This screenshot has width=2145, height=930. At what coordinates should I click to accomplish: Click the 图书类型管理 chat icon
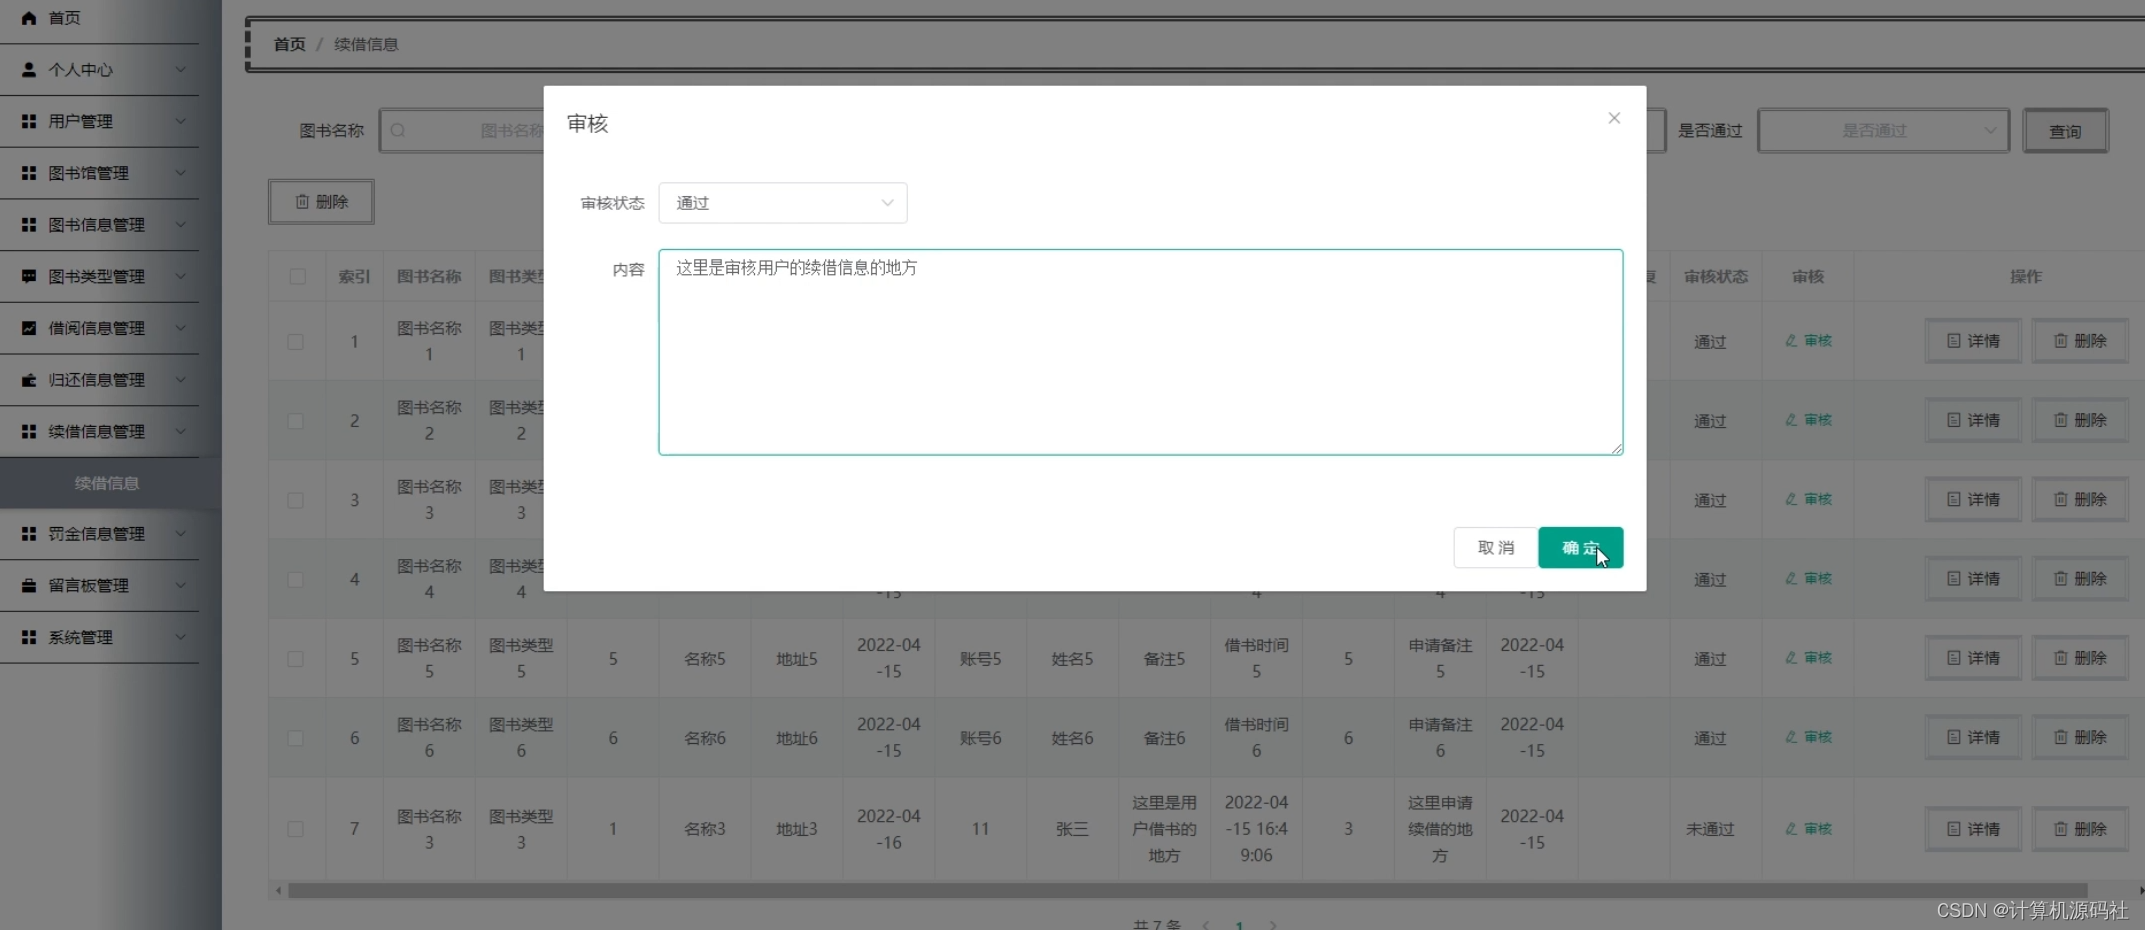pyautogui.click(x=29, y=276)
